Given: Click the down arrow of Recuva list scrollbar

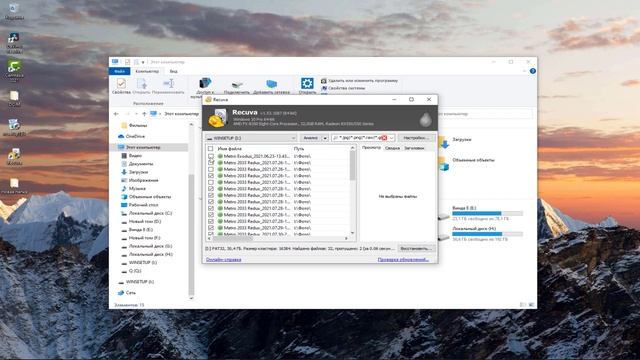Looking at the screenshot, I should [353, 233].
